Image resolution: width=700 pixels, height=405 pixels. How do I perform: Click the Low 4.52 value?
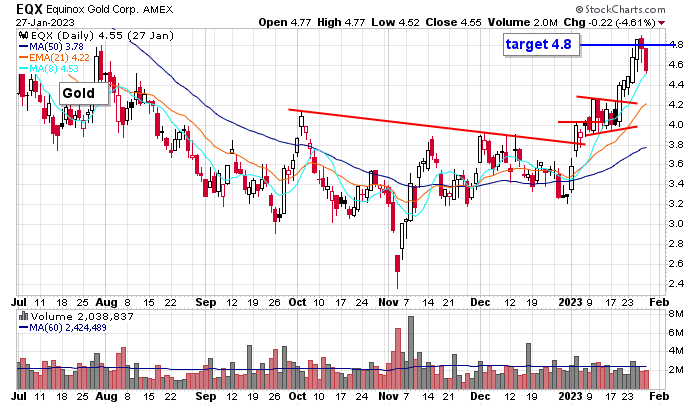[x=395, y=22]
